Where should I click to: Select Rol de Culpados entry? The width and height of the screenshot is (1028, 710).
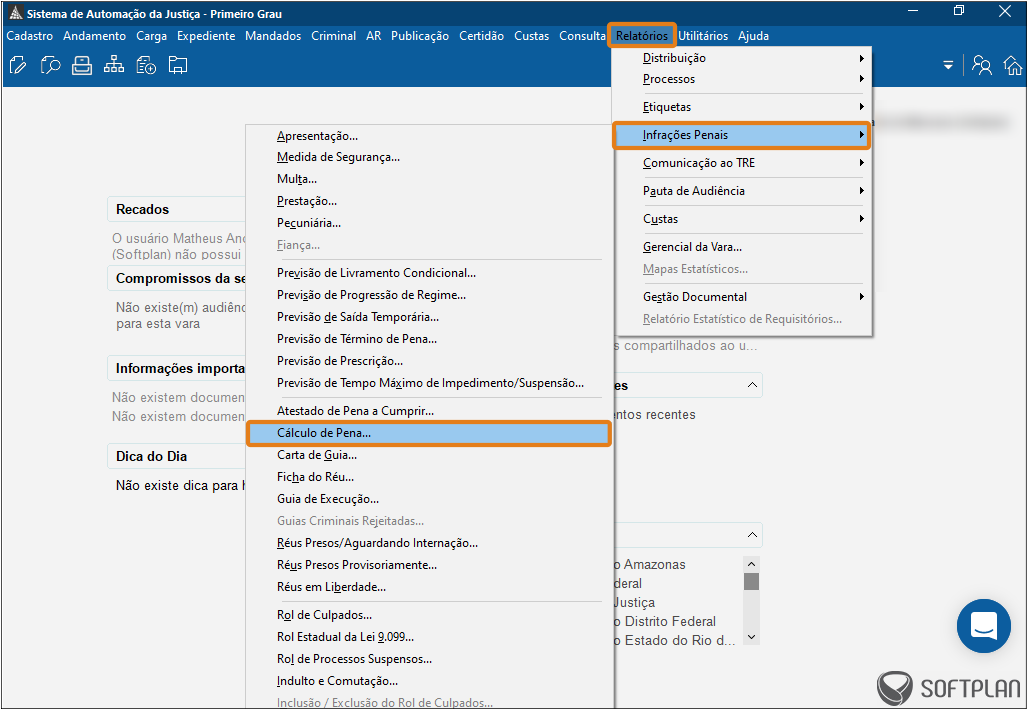[x=429, y=615]
